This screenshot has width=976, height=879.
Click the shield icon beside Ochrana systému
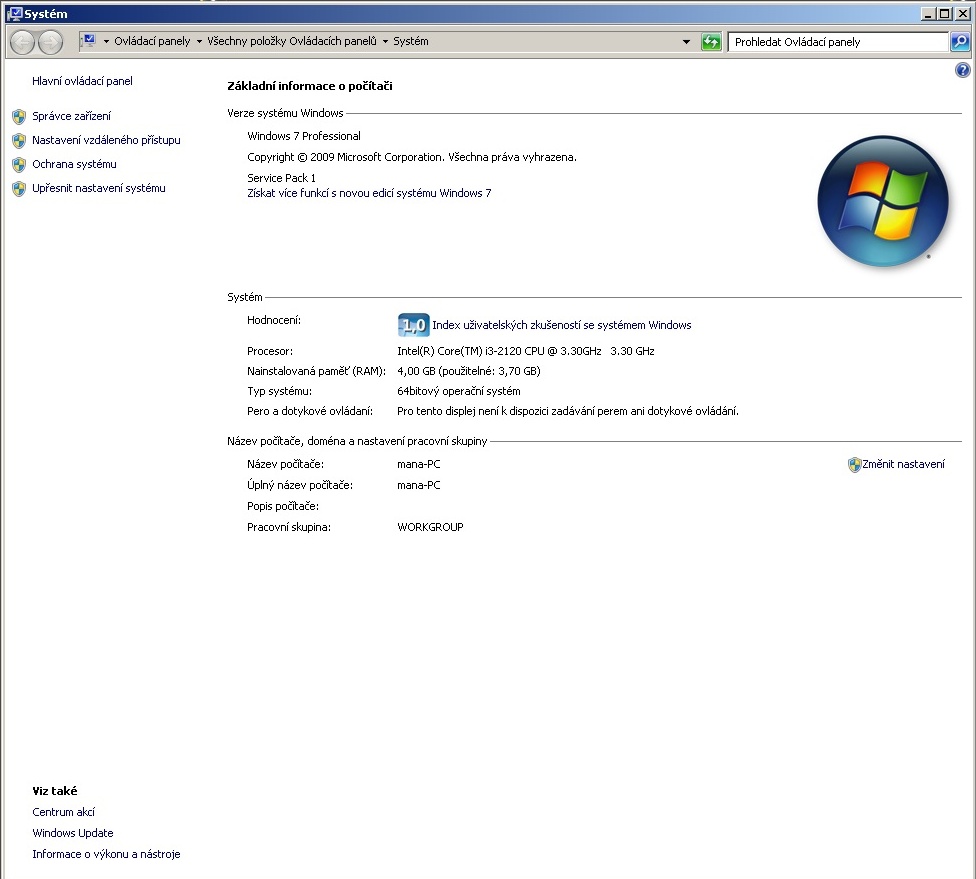pos(18,164)
